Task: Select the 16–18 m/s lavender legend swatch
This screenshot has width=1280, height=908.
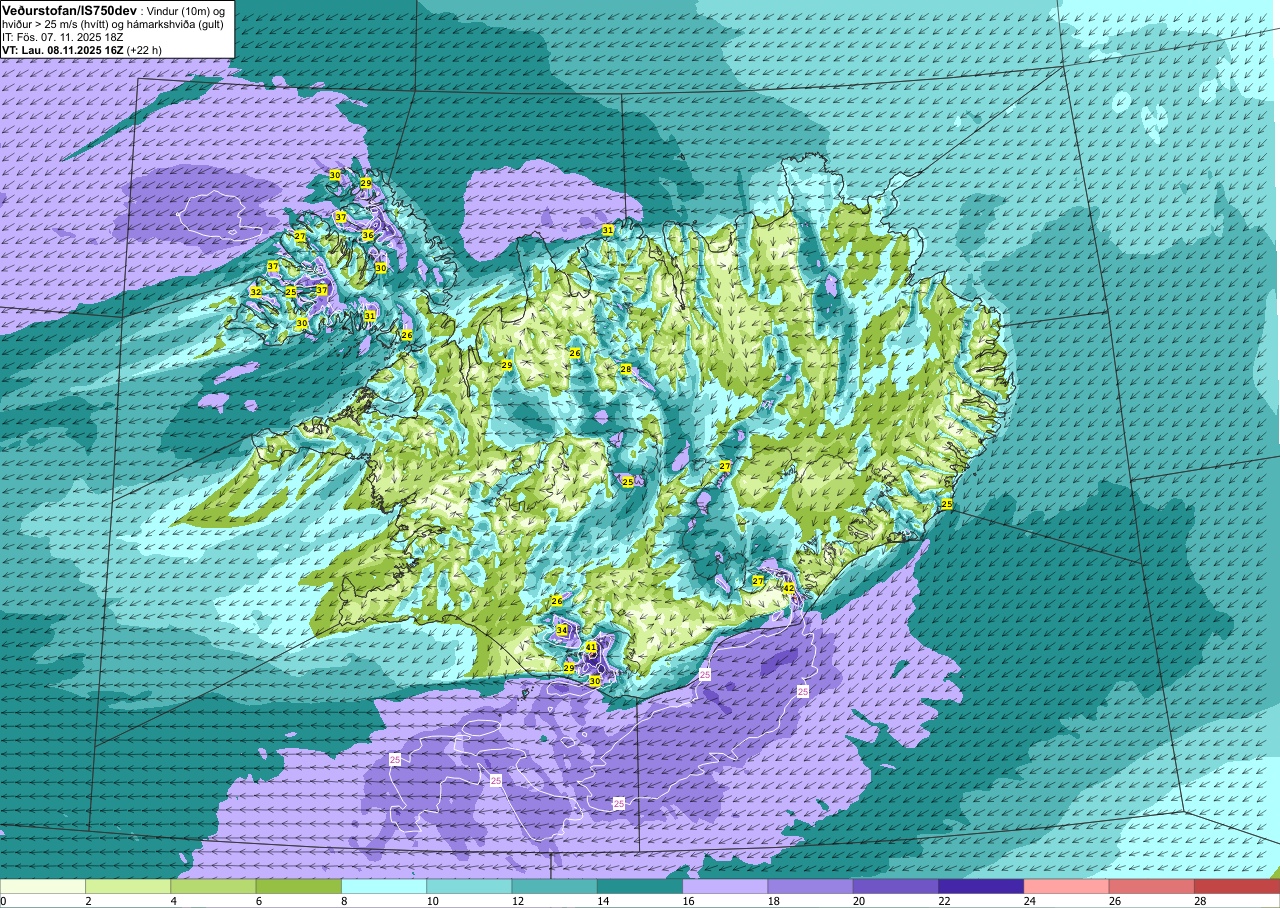Action: [725, 886]
